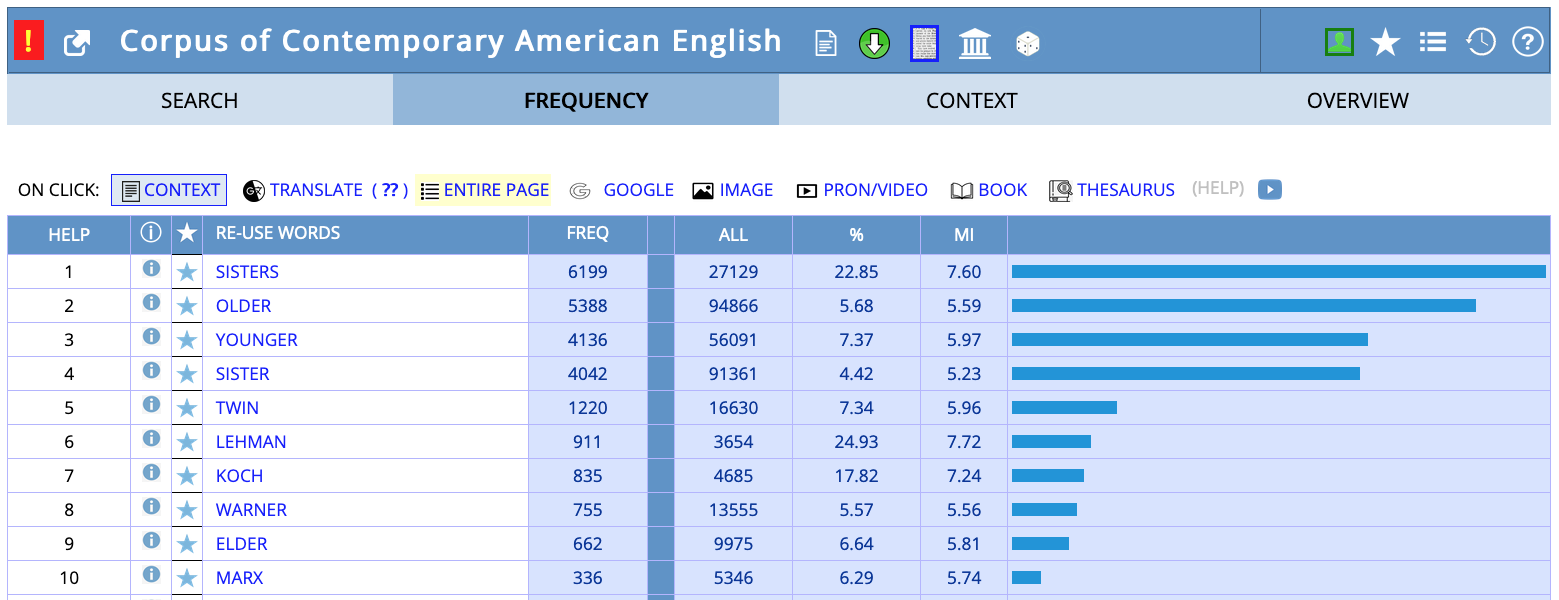
Task: Sort results by the MI column header
Action: click(x=963, y=235)
